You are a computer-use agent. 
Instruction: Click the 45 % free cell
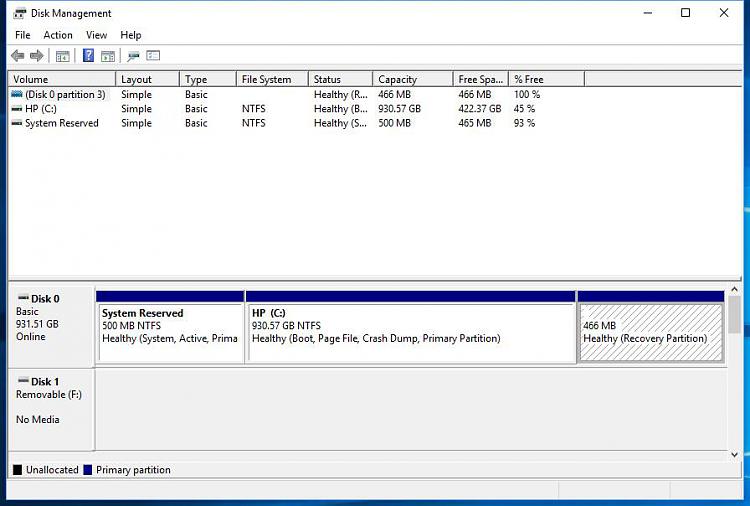pos(524,109)
